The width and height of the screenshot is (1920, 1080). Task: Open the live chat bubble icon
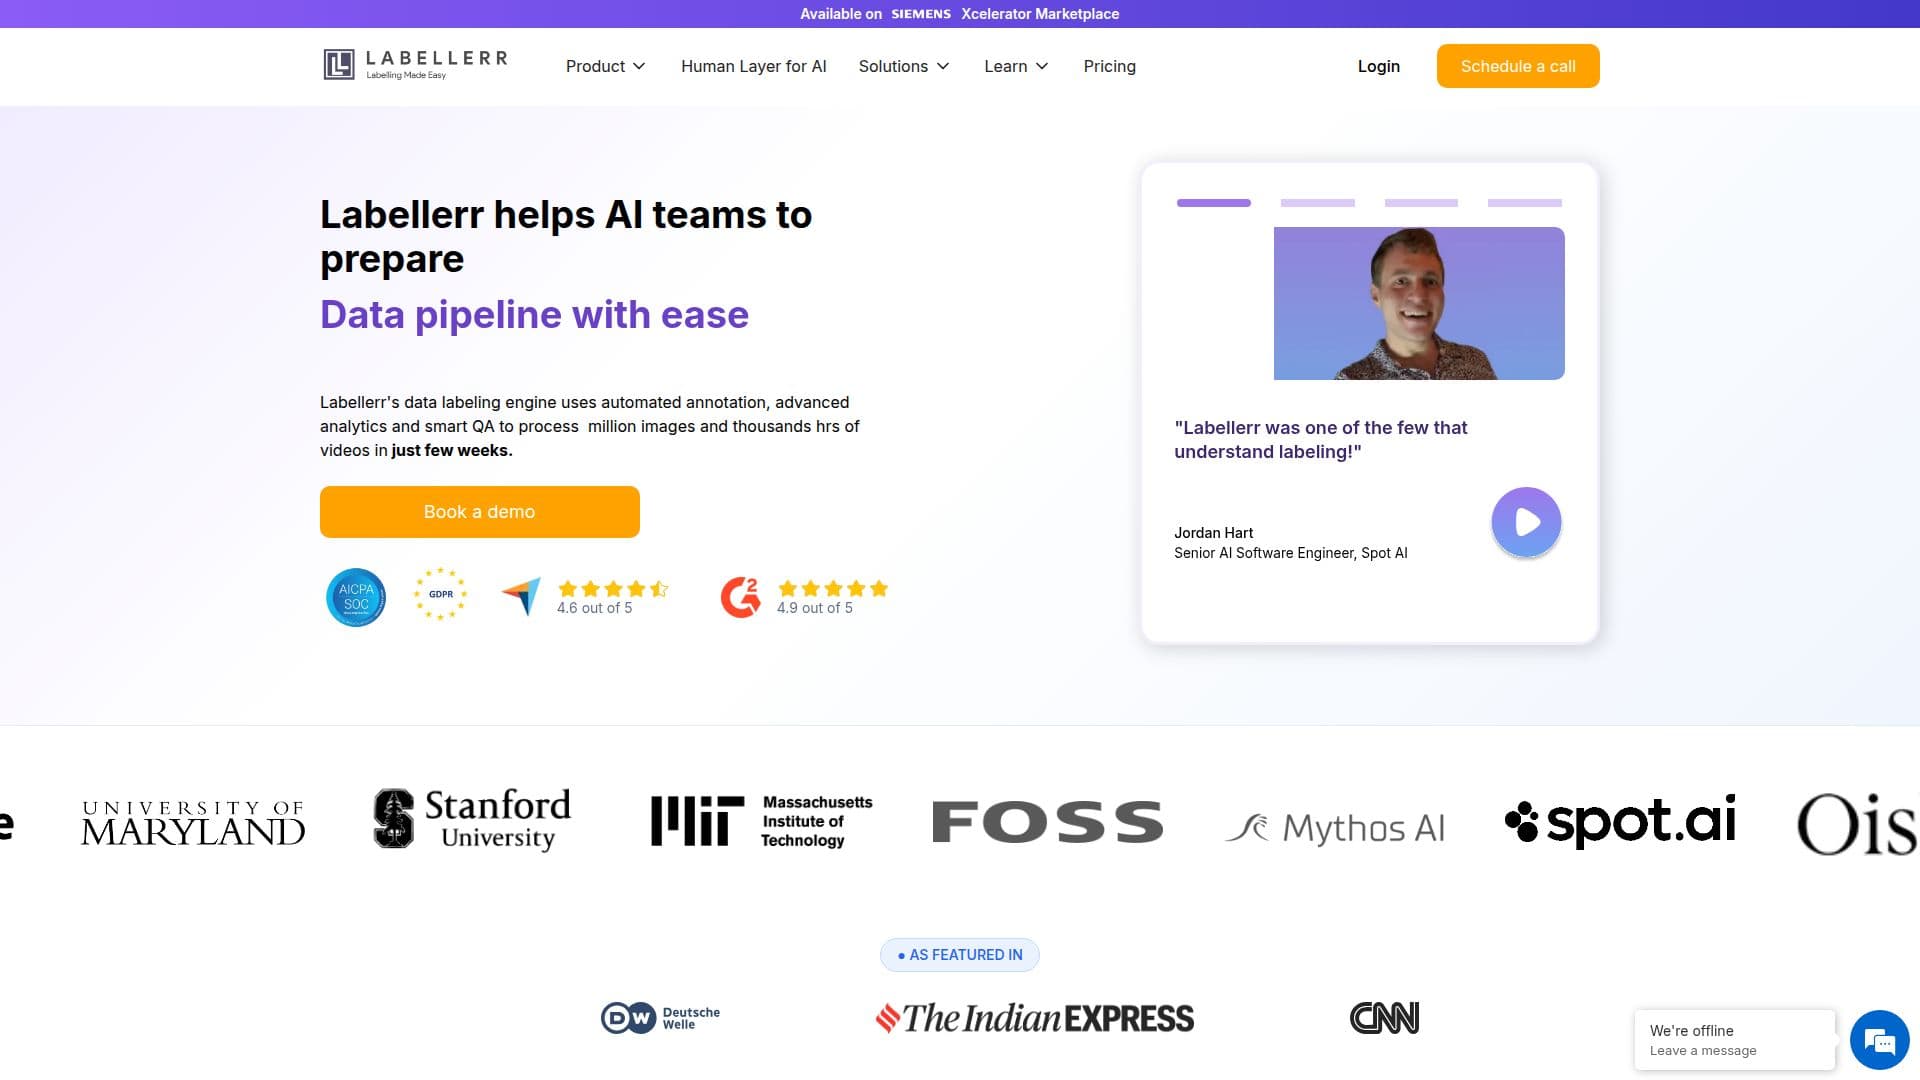[x=1880, y=1040]
